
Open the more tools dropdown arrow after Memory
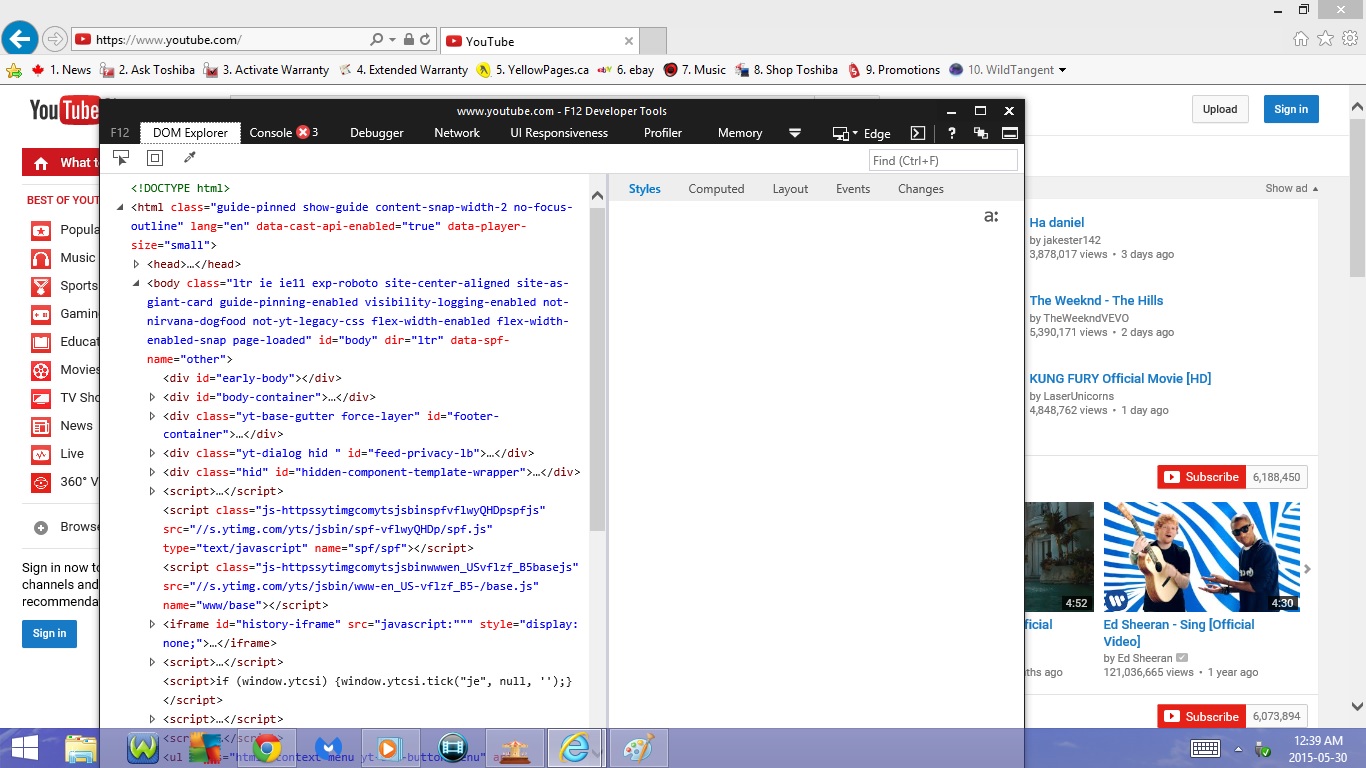pos(795,133)
